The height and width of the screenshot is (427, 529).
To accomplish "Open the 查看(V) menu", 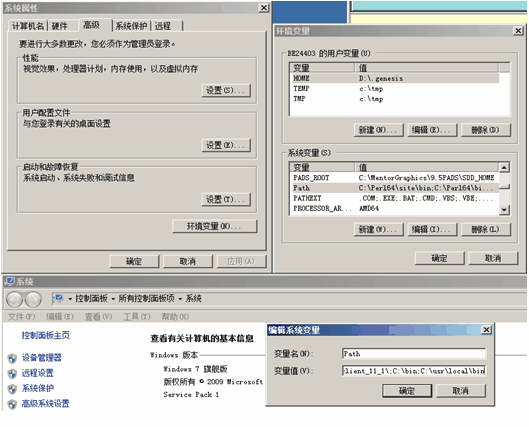I will pos(98,317).
